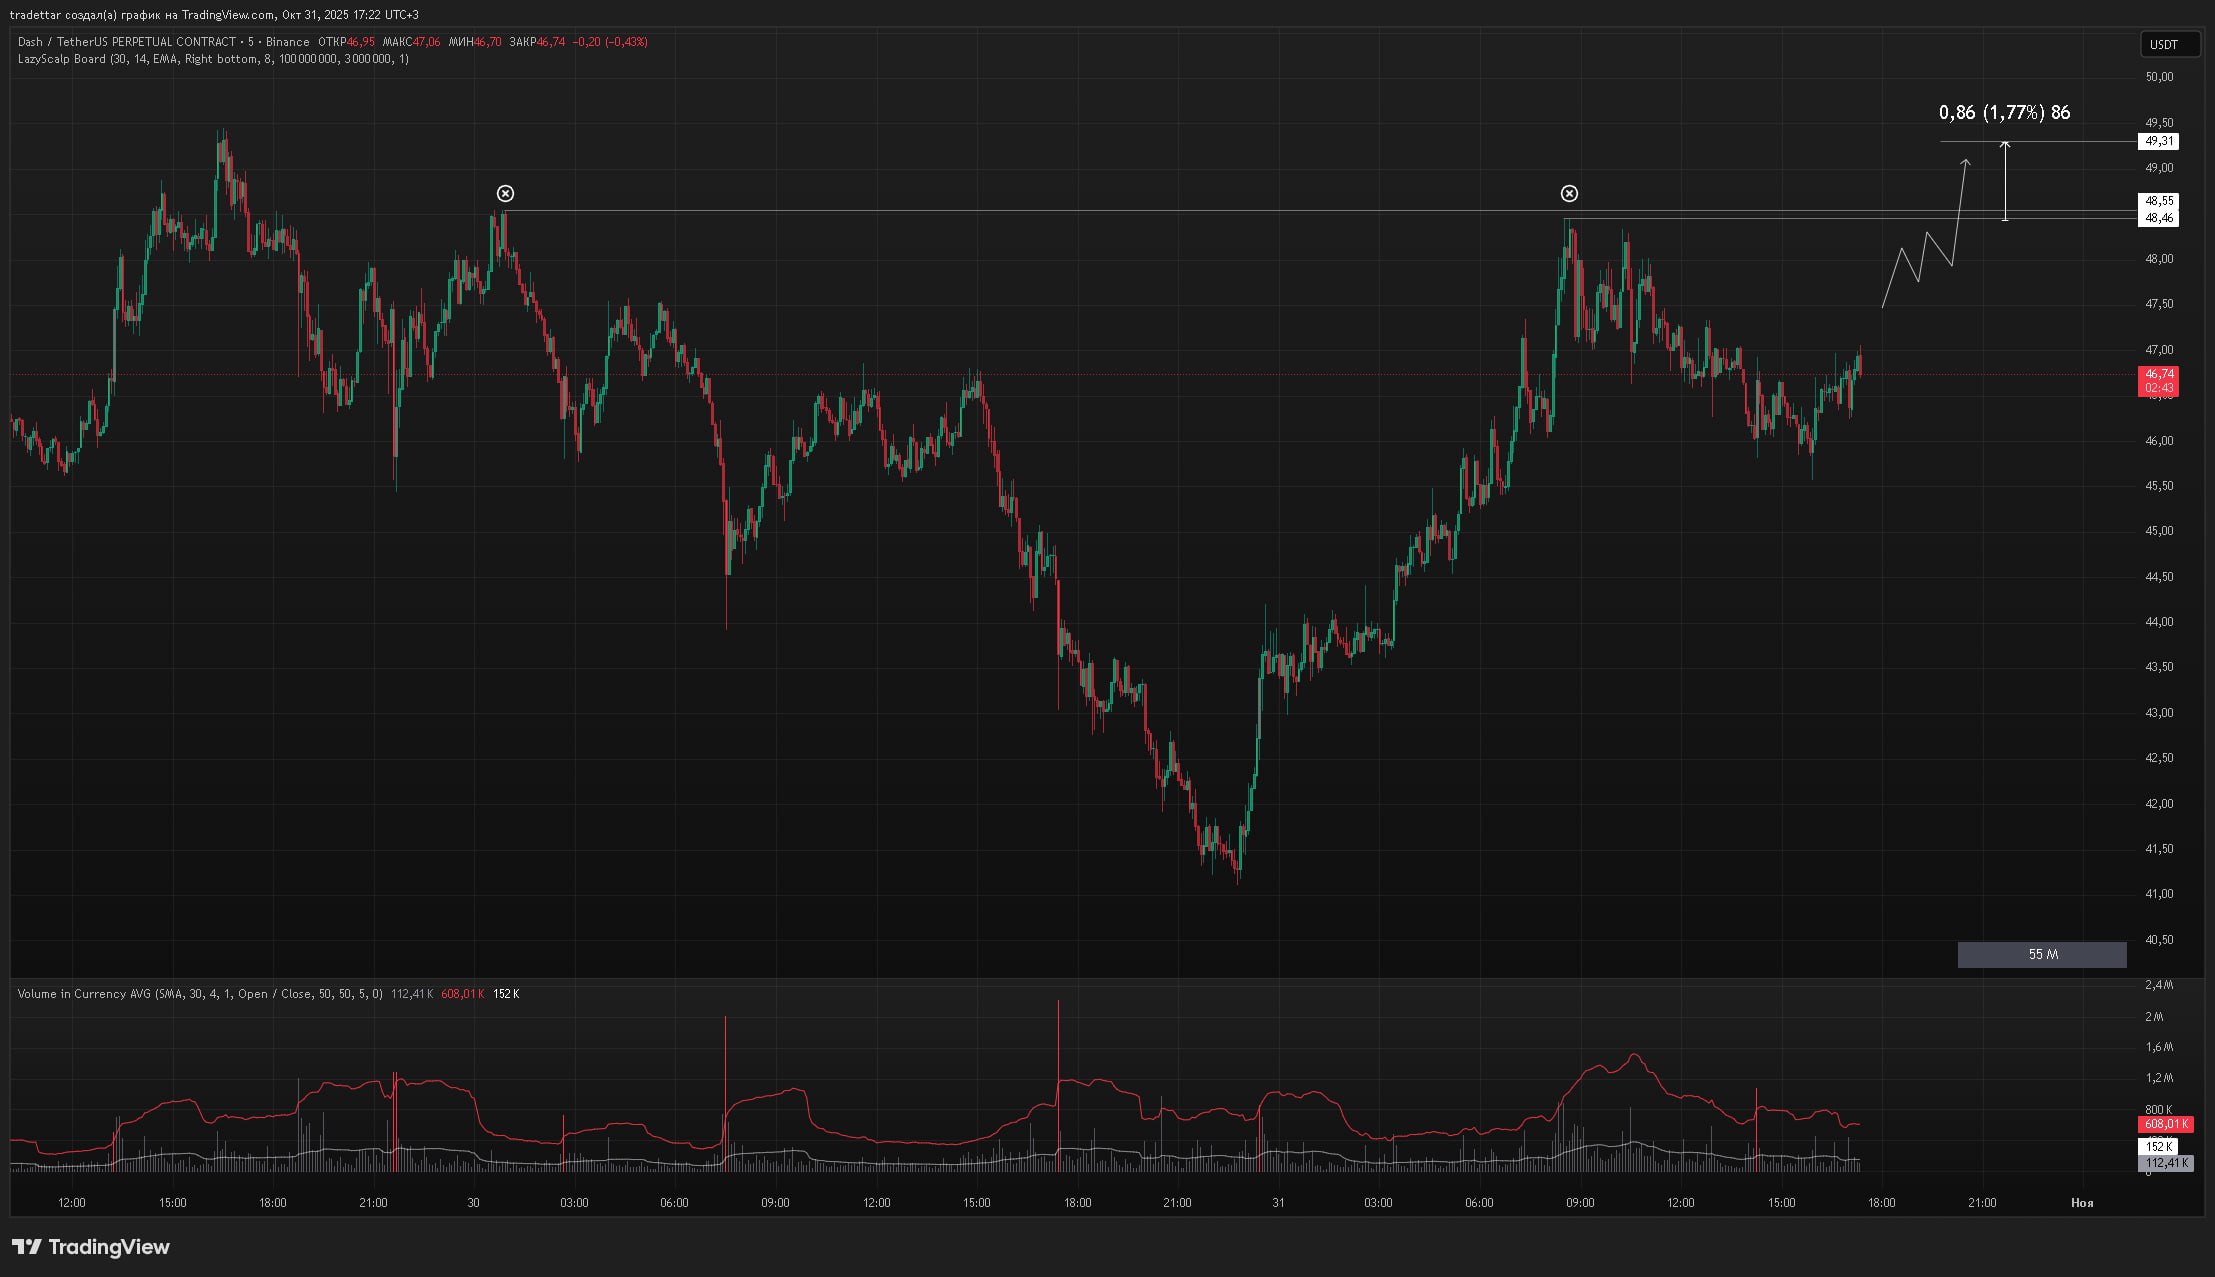Click the red 46,74 current price label
The width and height of the screenshot is (2215, 1277).
click(x=2158, y=374)
